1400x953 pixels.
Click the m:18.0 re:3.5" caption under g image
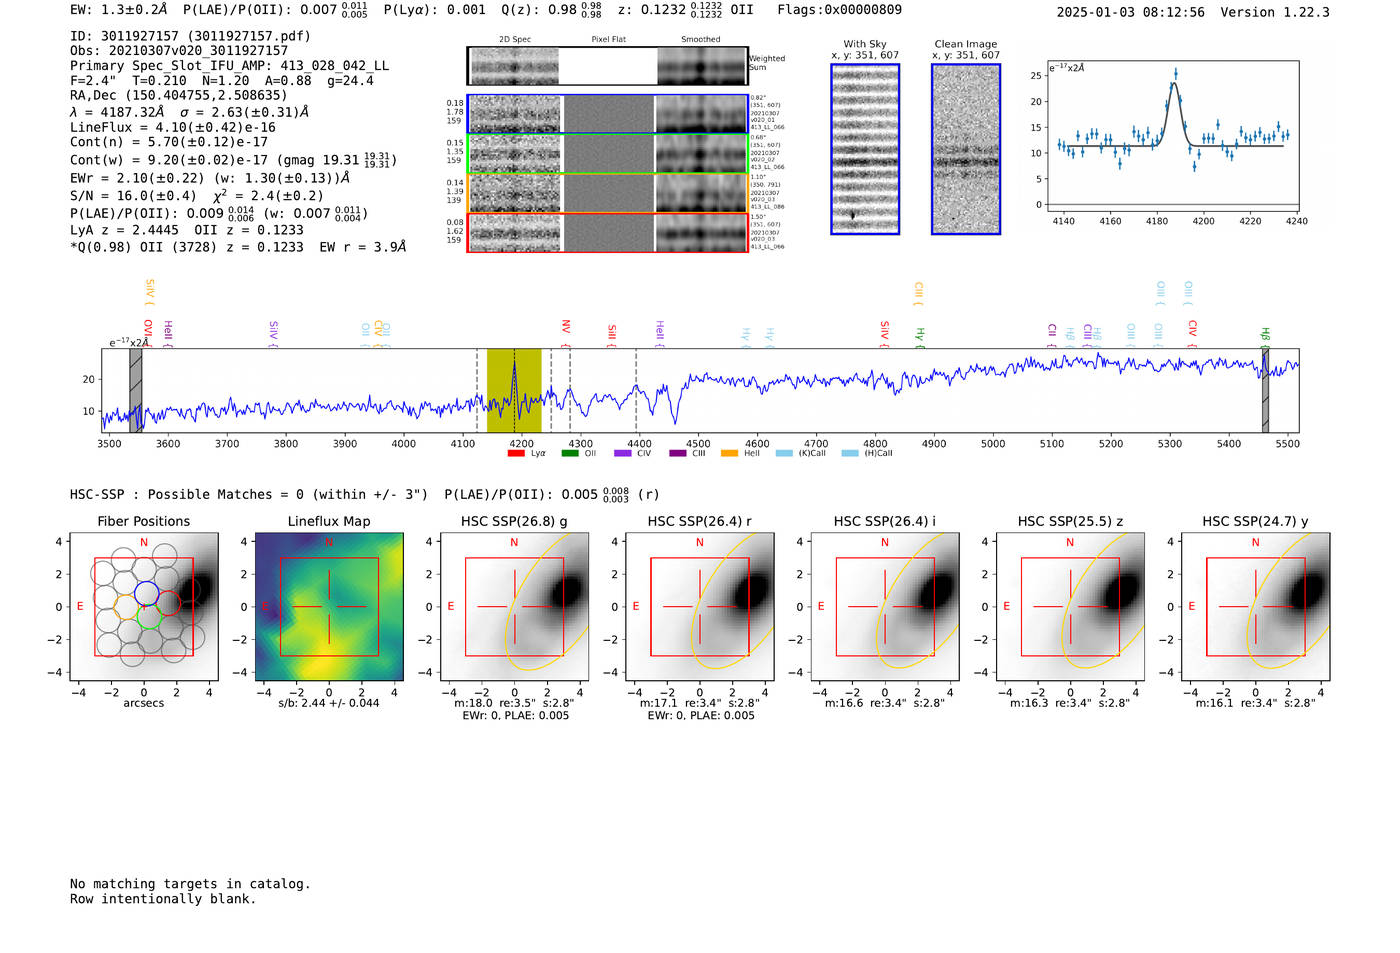pyautogui.click(x=514, y=703)
